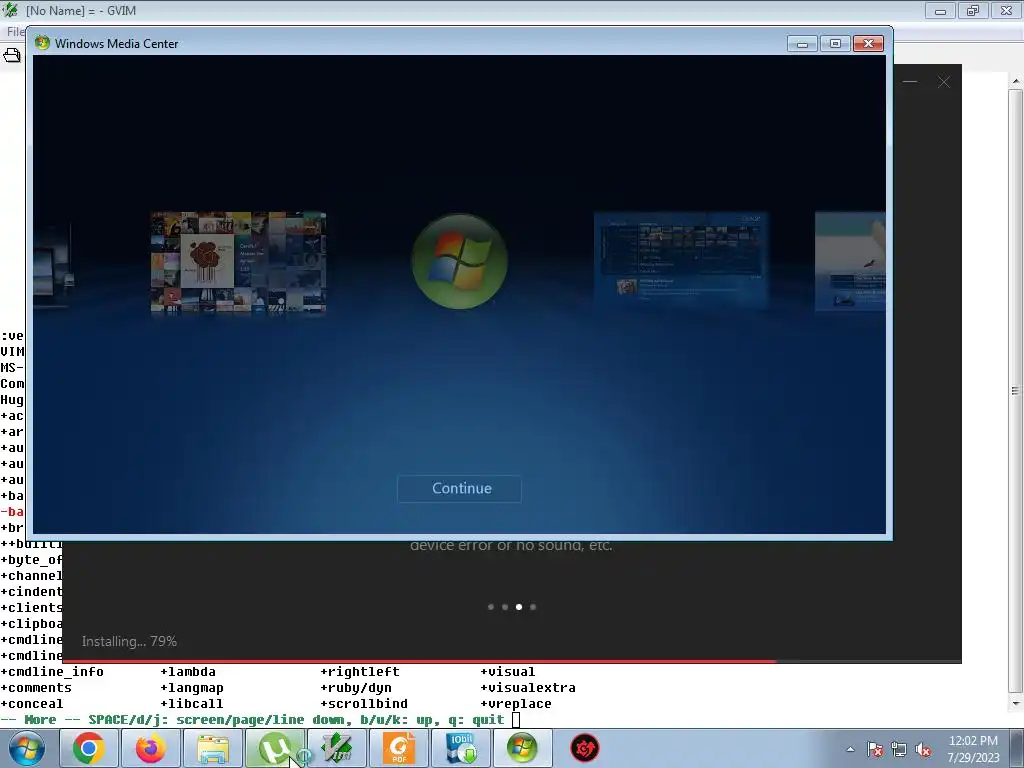Switch to uTorrent in taskbar
Screen dimensions: 1024x768
pos(274,748)
